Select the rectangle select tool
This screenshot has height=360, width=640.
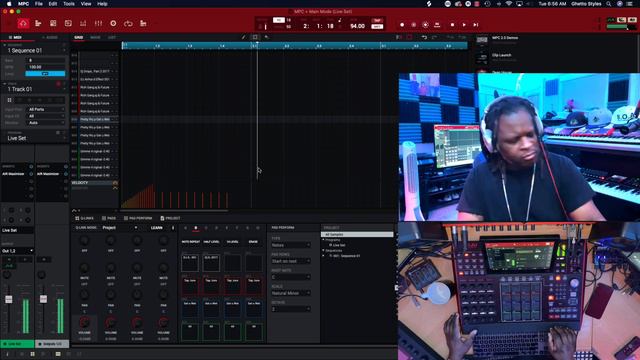255,37
